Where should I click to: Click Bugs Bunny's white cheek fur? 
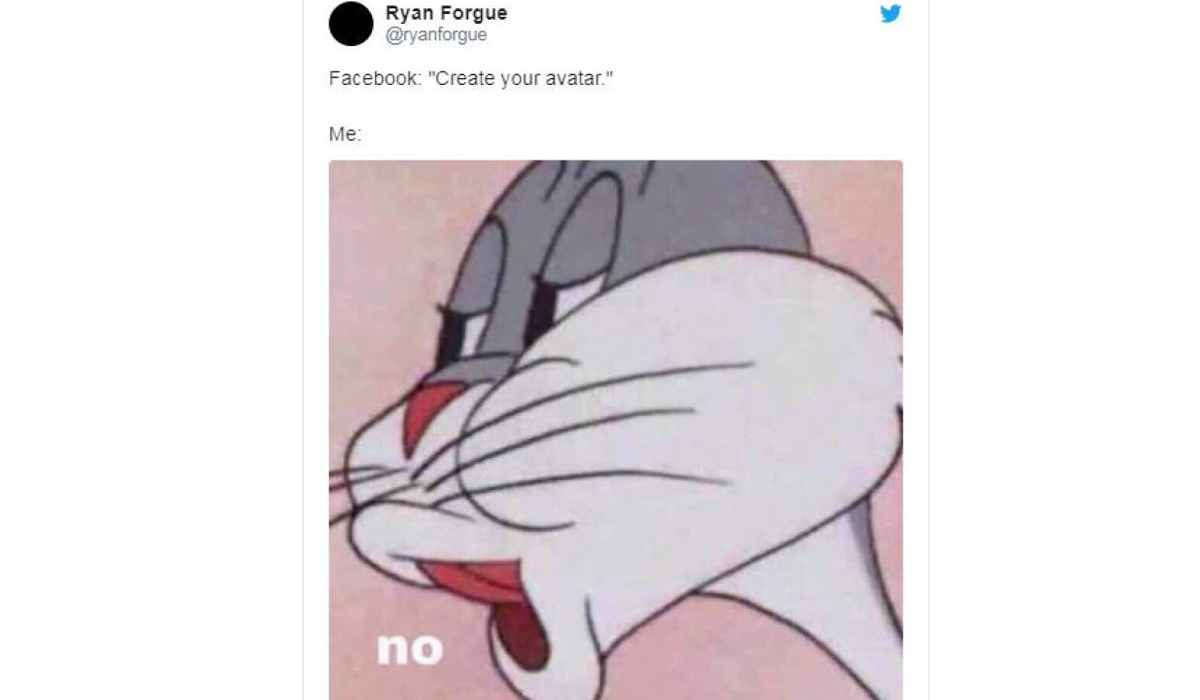700,400
